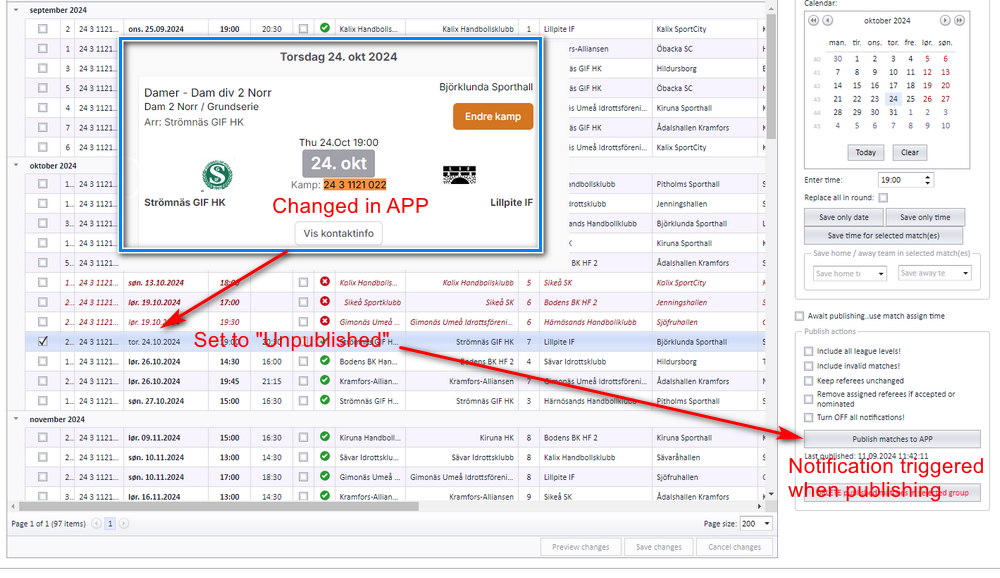The width and height of the screenshot is (1000, 578).
Task: Click Save only date button
Action: pos(844,218)
